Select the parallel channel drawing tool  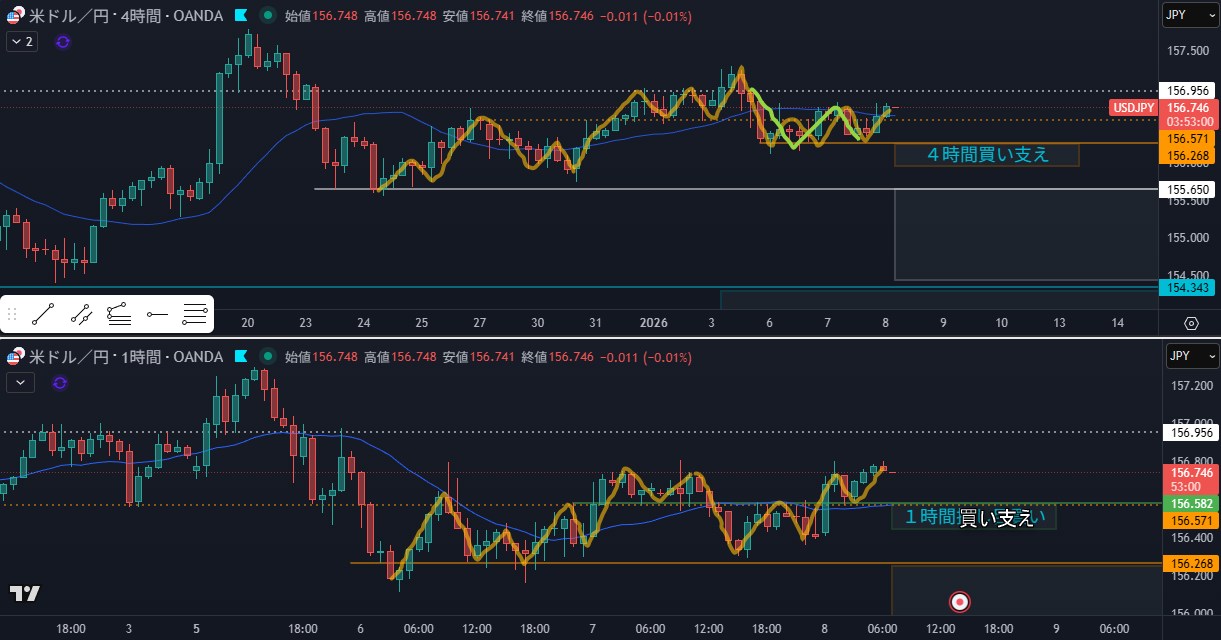[x=81, y=315]
